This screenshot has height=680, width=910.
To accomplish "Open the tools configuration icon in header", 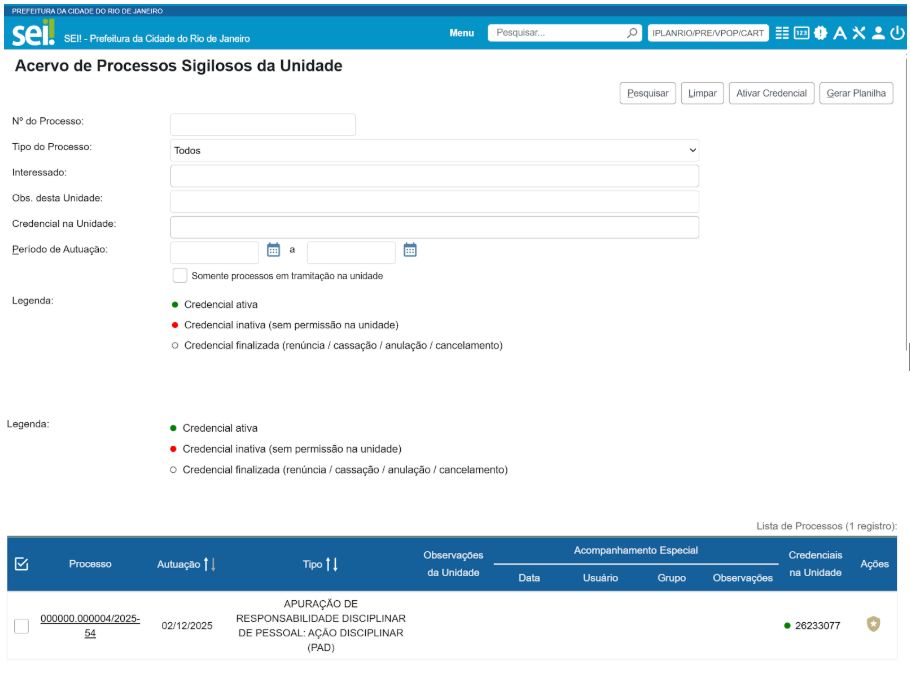I will pyautogui.click(x=858, y=33).
